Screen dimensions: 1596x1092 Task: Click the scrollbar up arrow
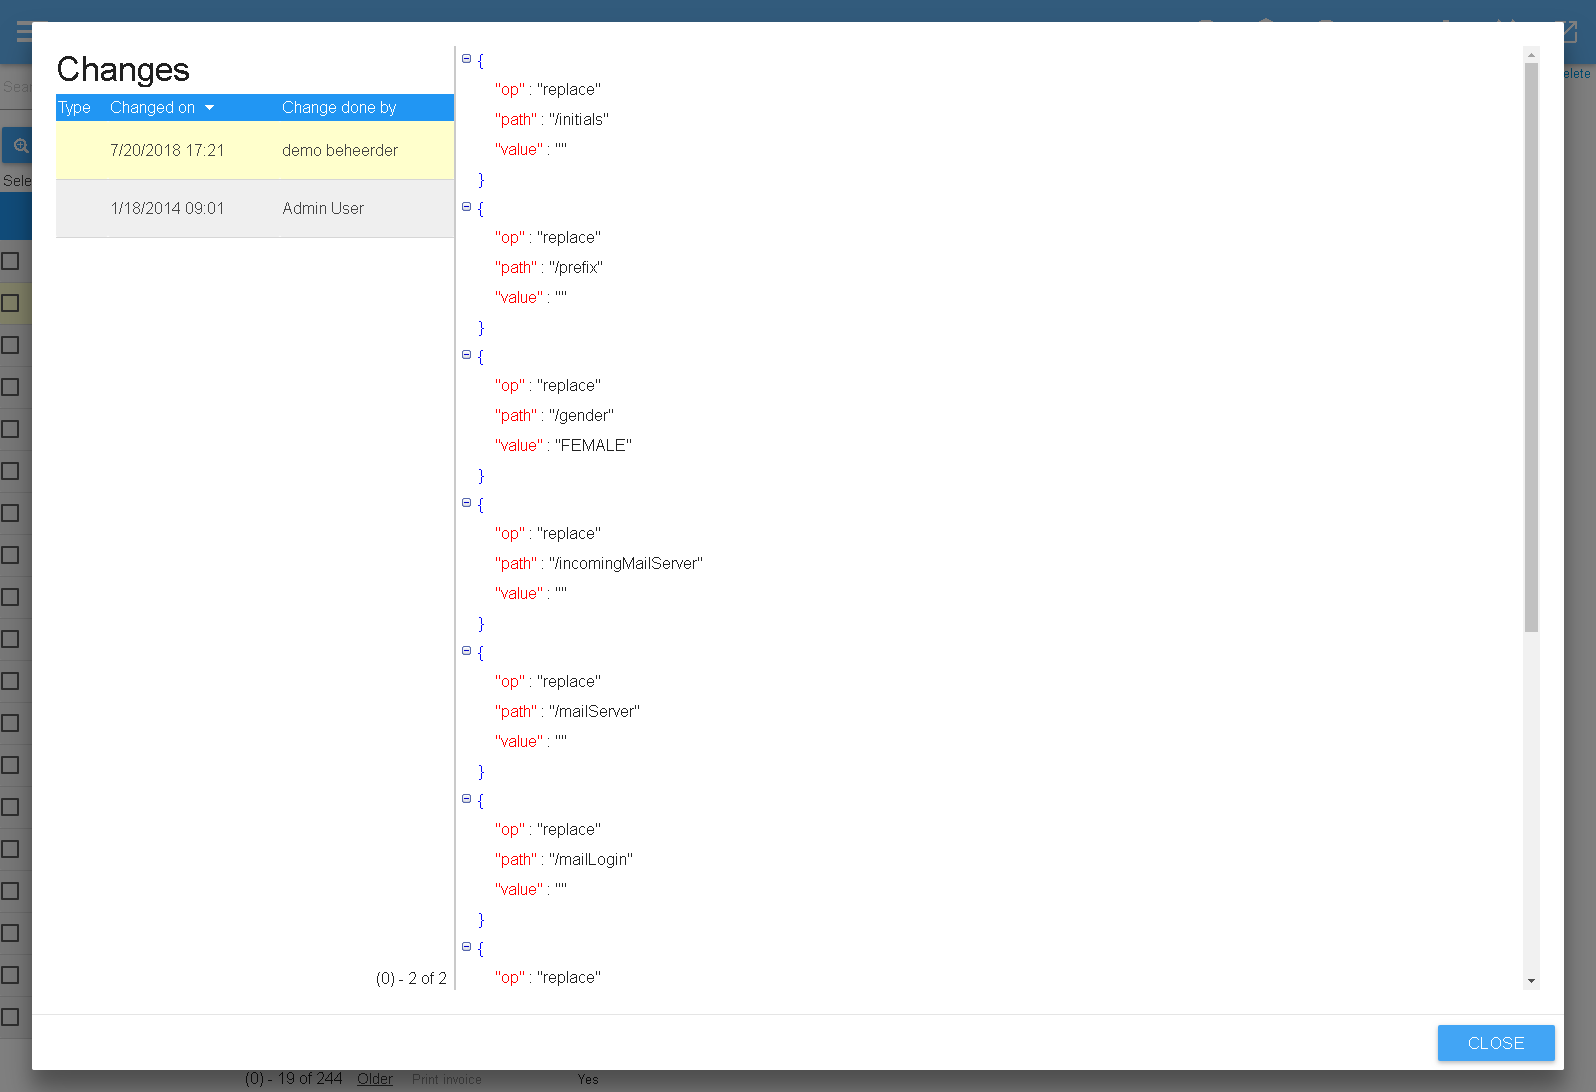point(1531,55)
